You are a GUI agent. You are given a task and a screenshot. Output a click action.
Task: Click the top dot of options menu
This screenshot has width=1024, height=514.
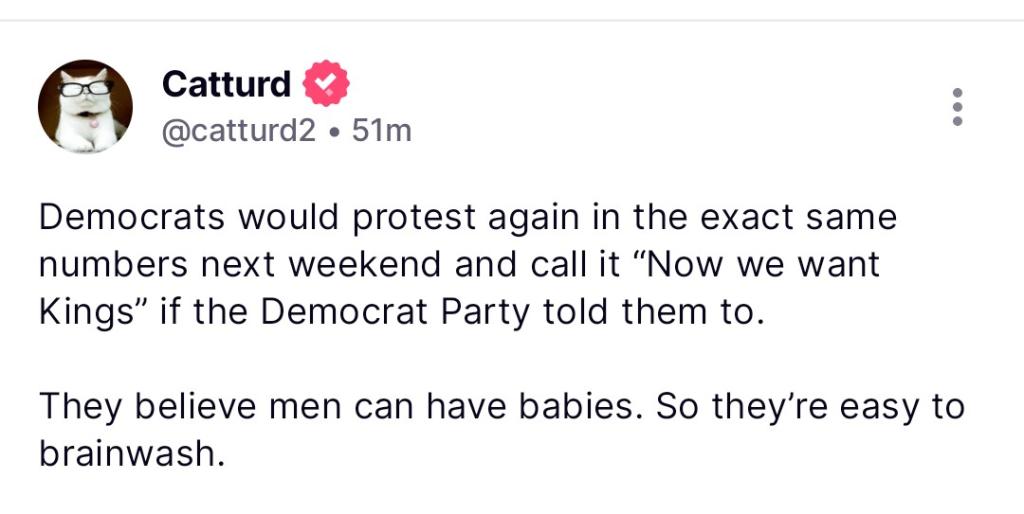(957, 92)
